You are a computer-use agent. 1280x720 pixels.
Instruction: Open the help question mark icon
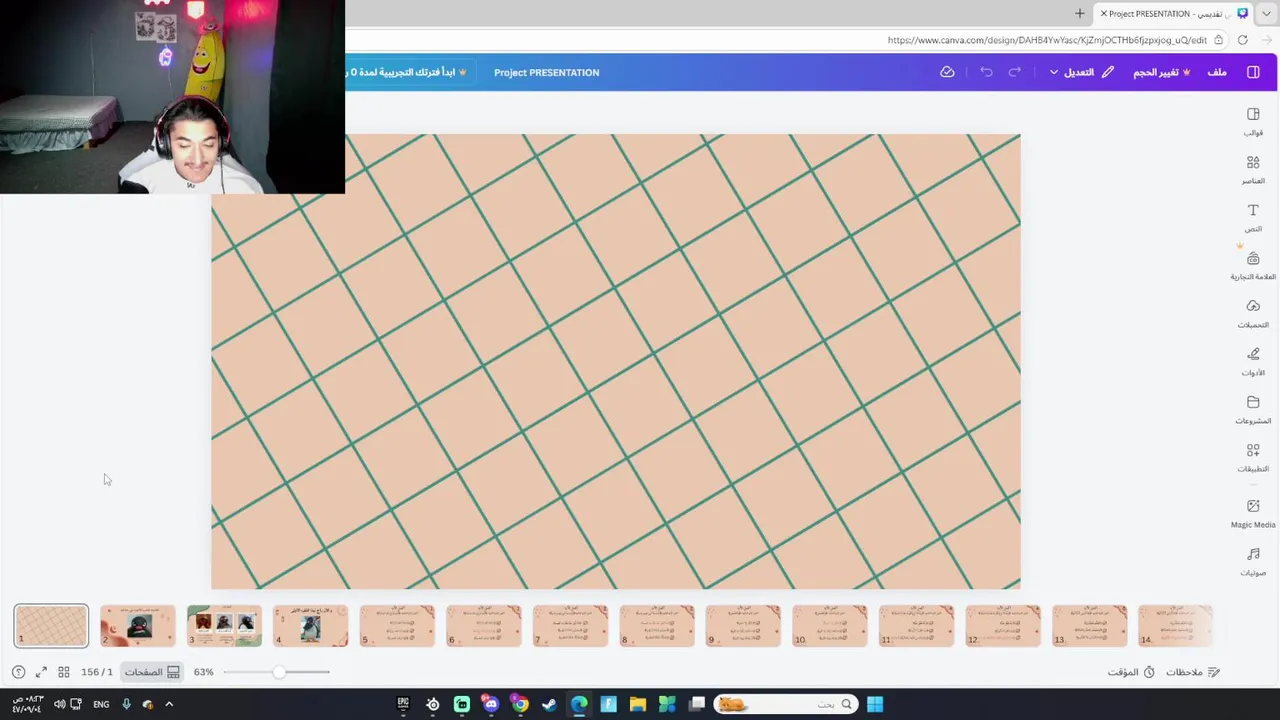pos(18,672)
